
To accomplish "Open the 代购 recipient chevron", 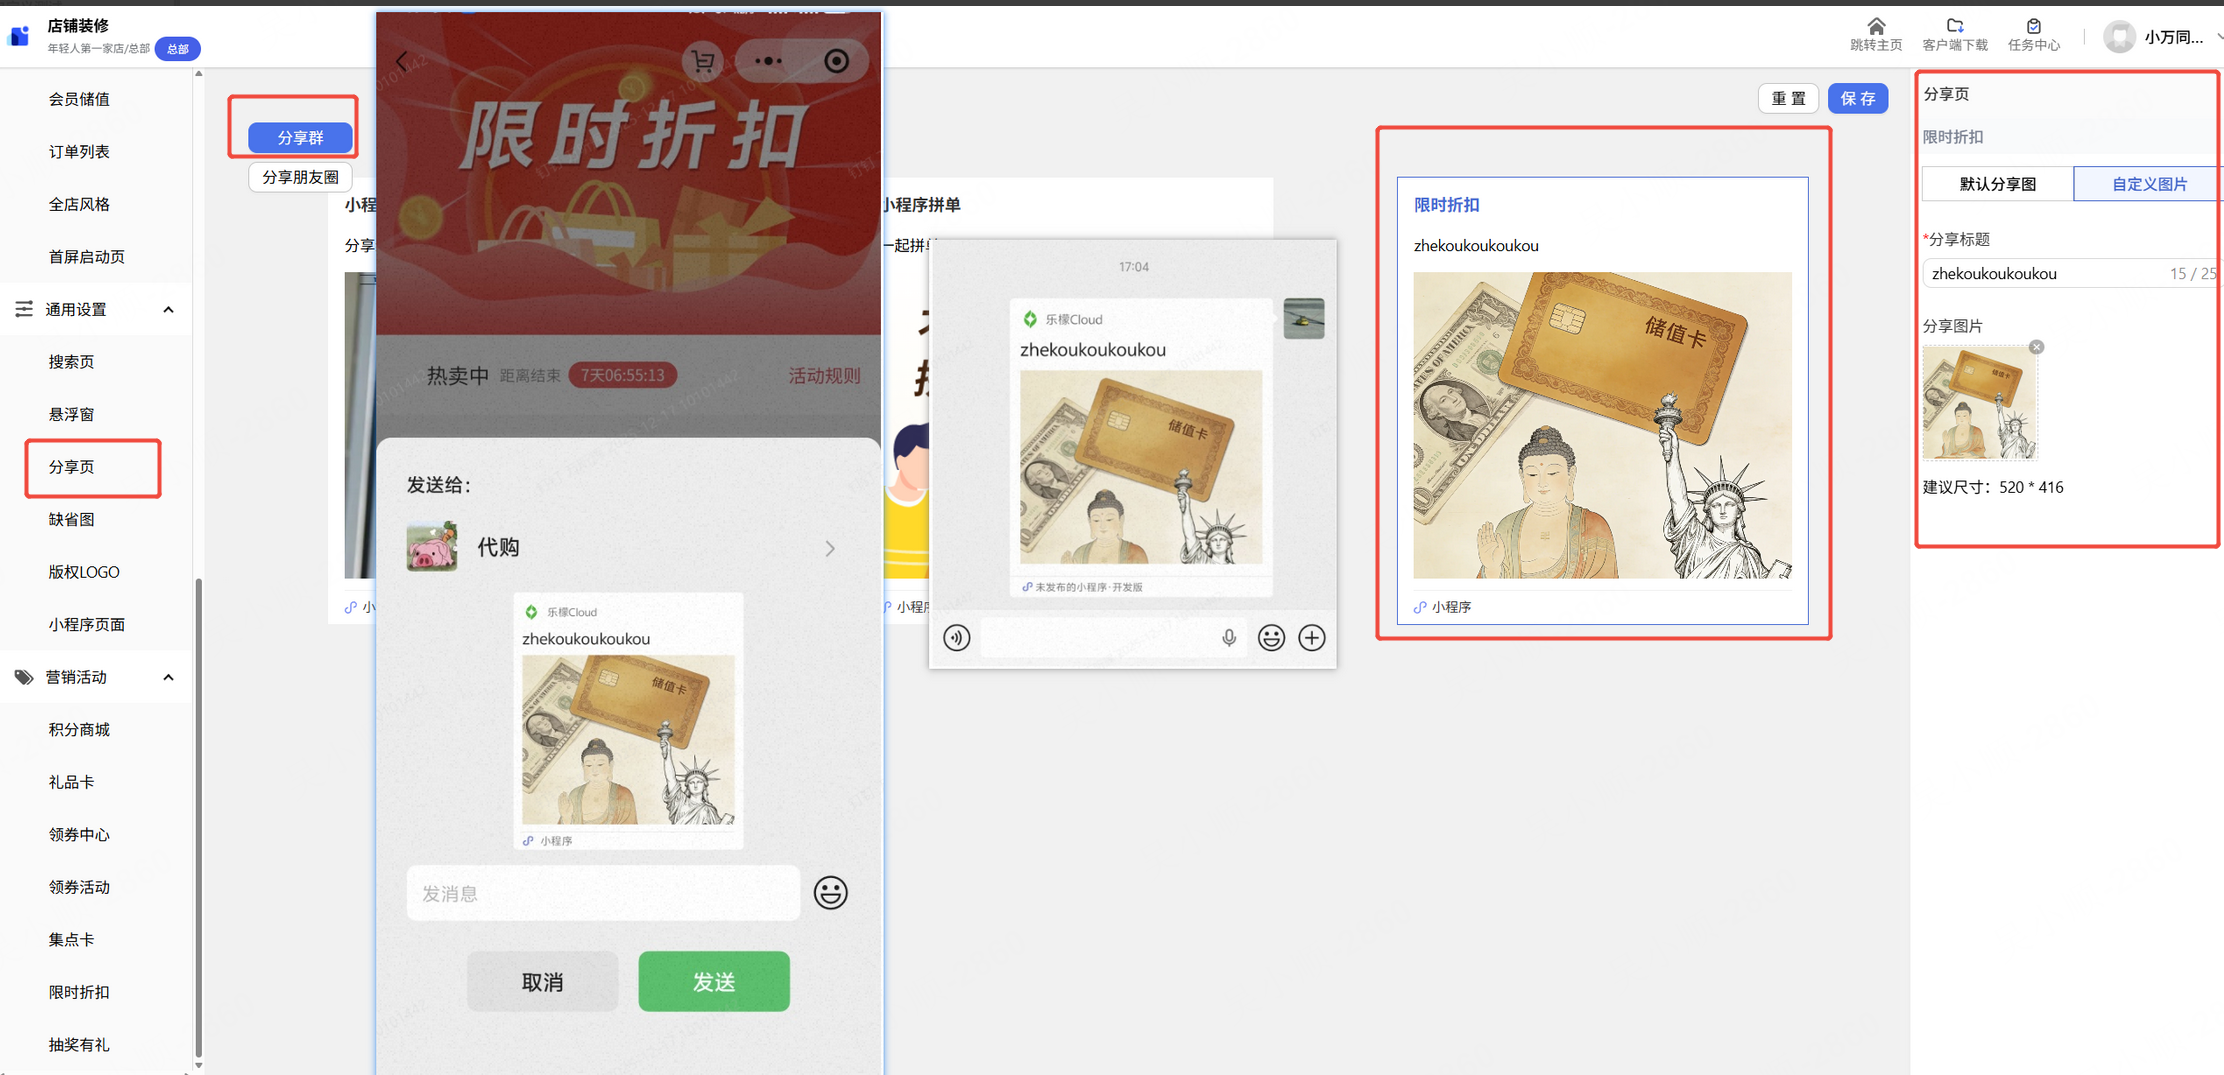I will pos(830,548).
